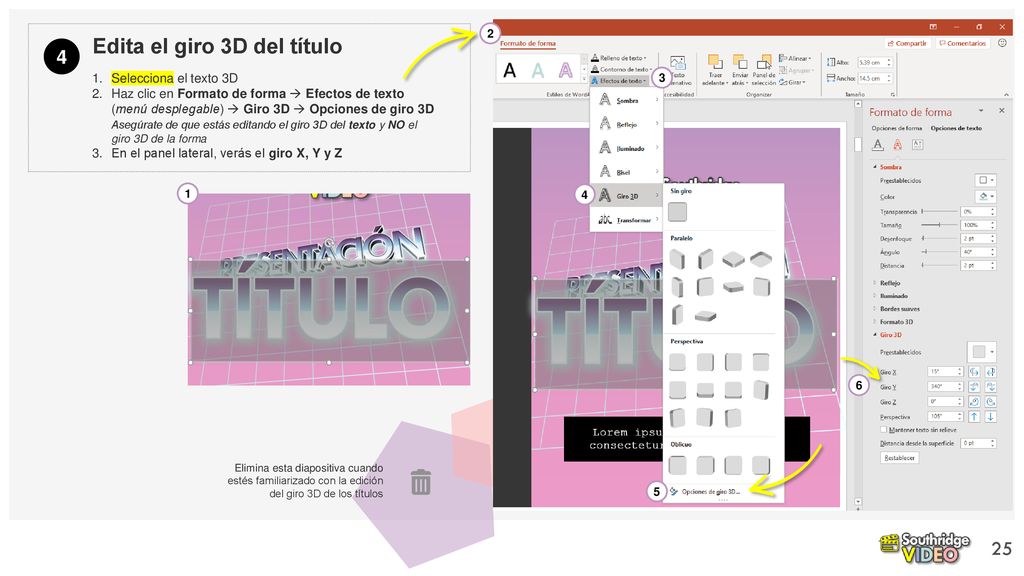Open the Sombra submenu
The width and height of the screenshot is (1024, 576).
pos(627,101)
